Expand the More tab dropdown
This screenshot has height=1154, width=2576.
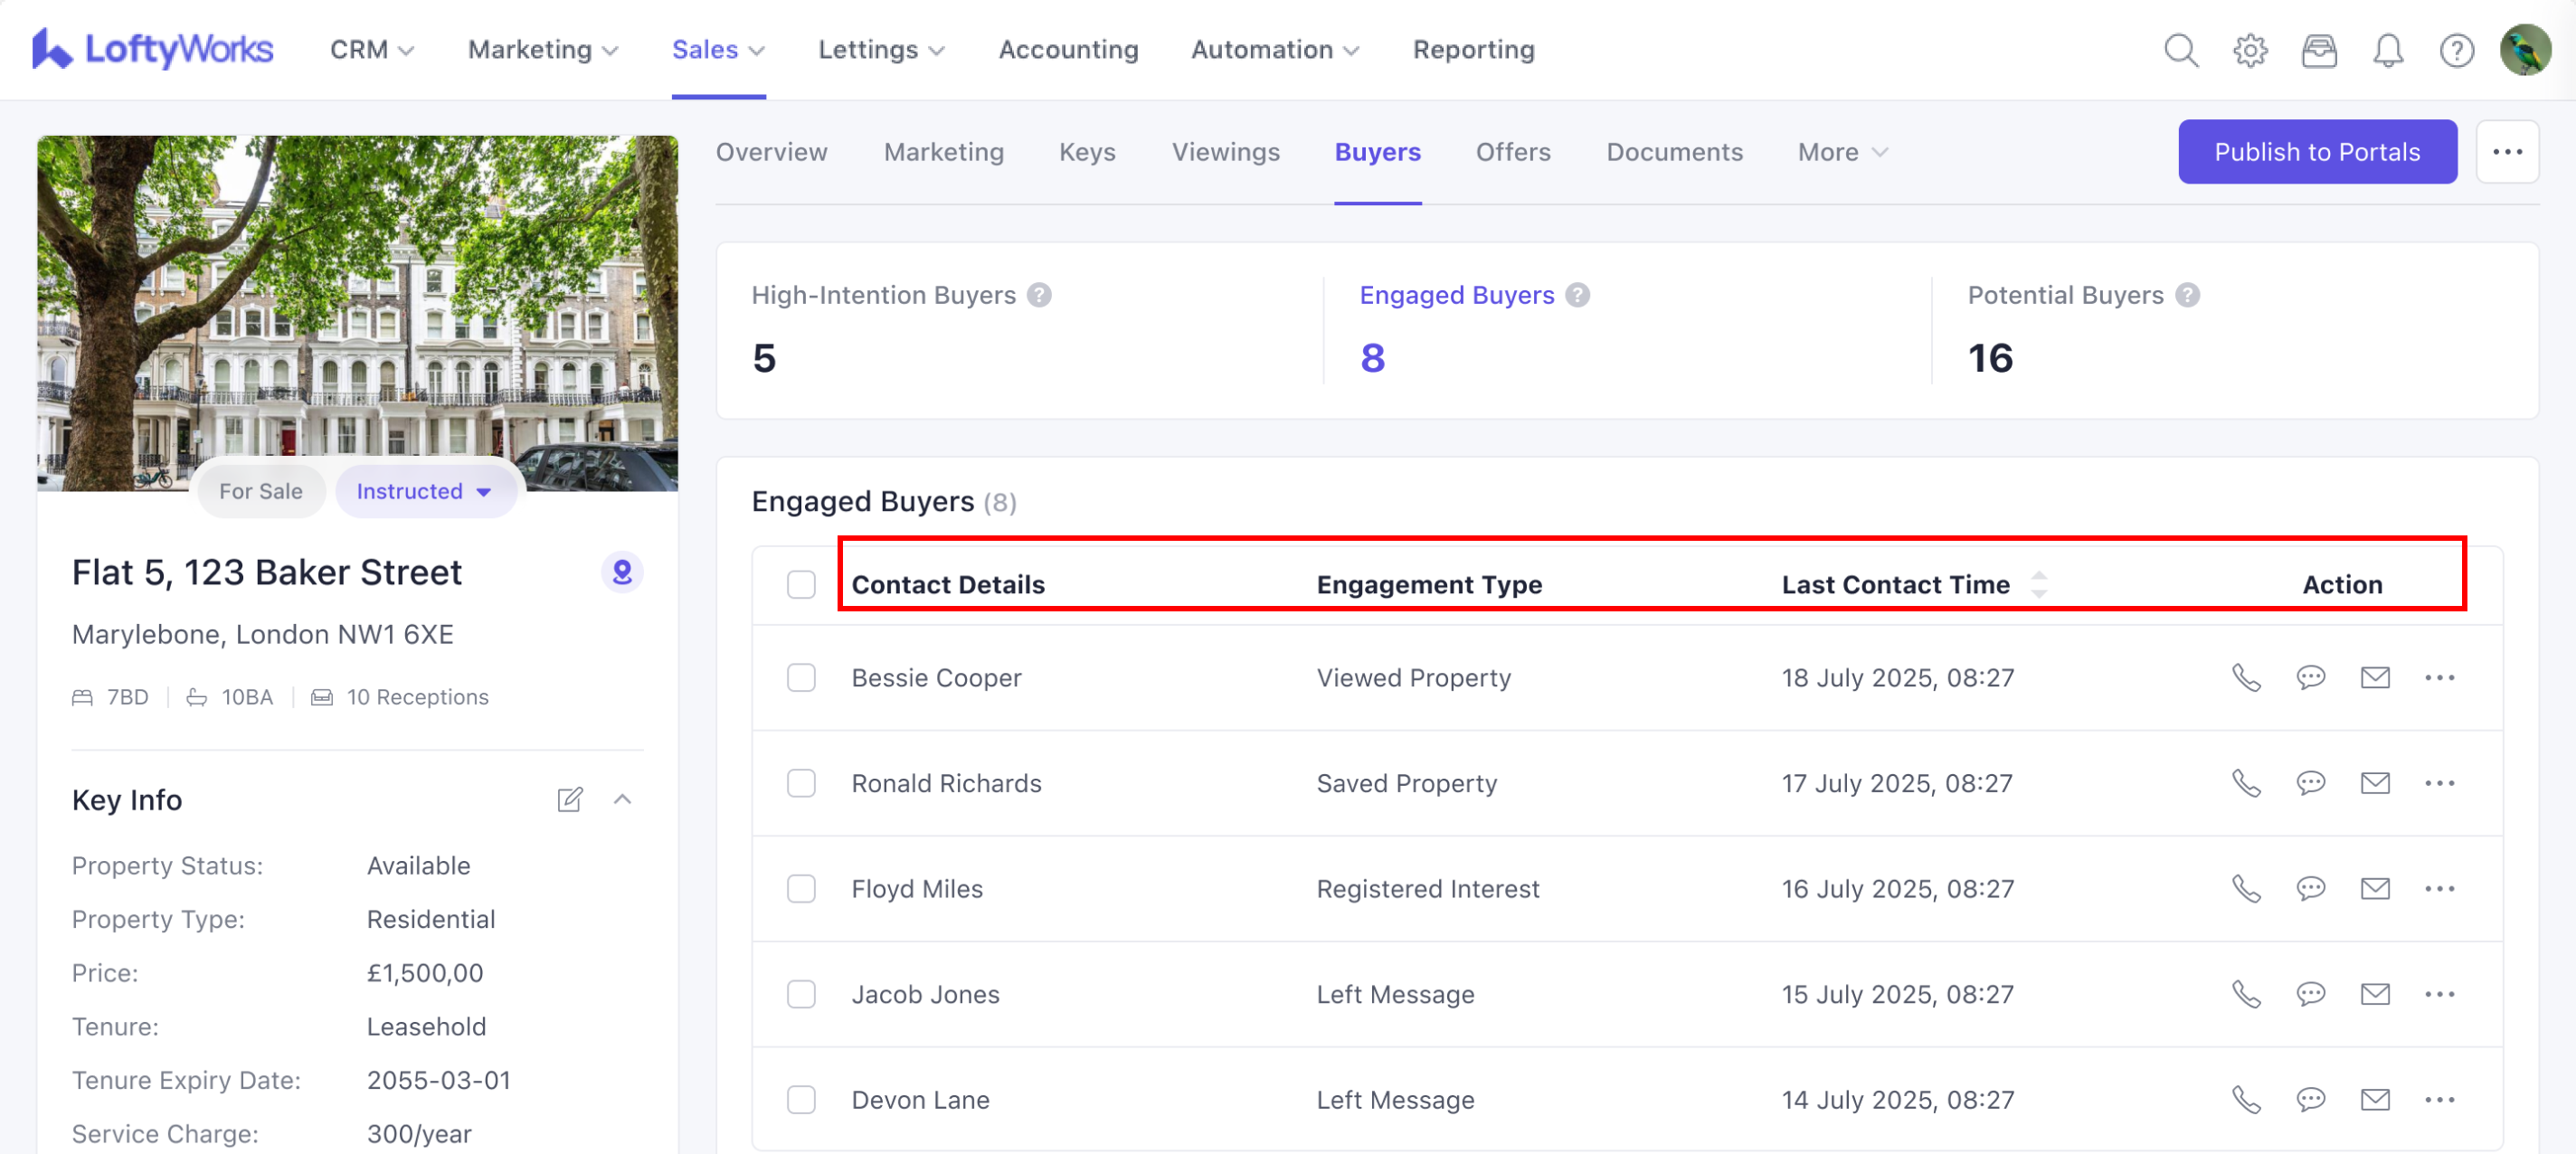pyautogui.click(x=1842, y=152)
